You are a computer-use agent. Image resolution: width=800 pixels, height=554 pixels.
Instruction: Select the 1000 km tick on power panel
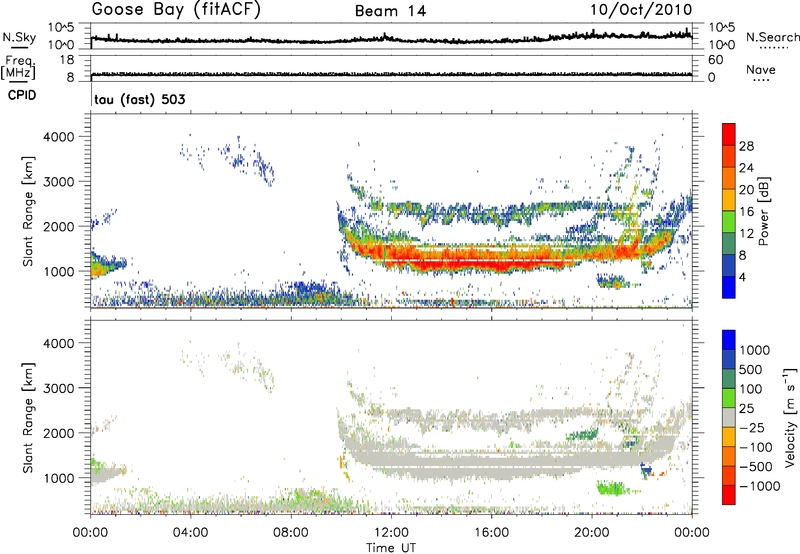[x=59, y=271]
